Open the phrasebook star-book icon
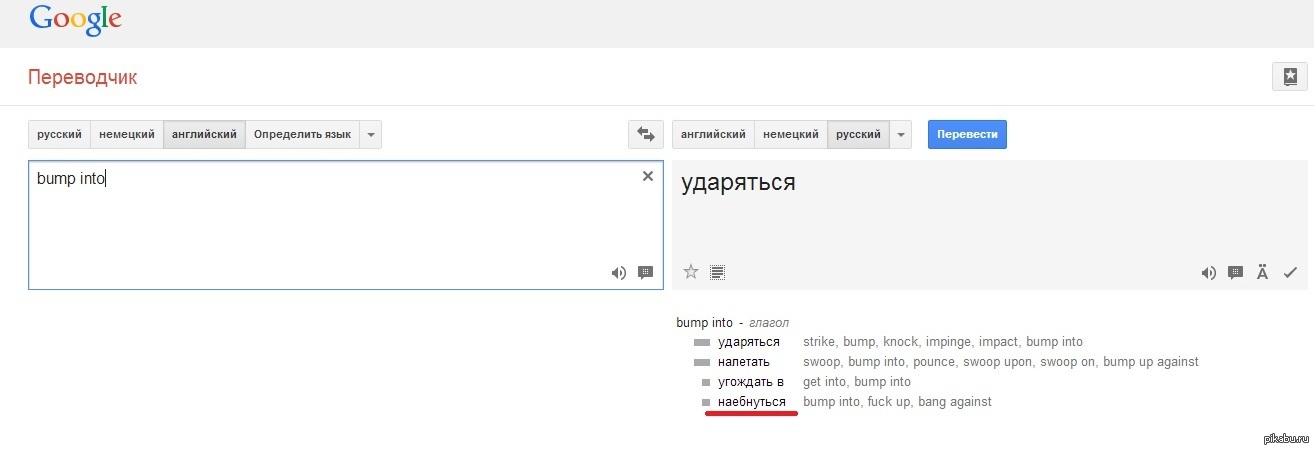The height and width of the screenshot is (450, 1314). tap(1289, 77)
